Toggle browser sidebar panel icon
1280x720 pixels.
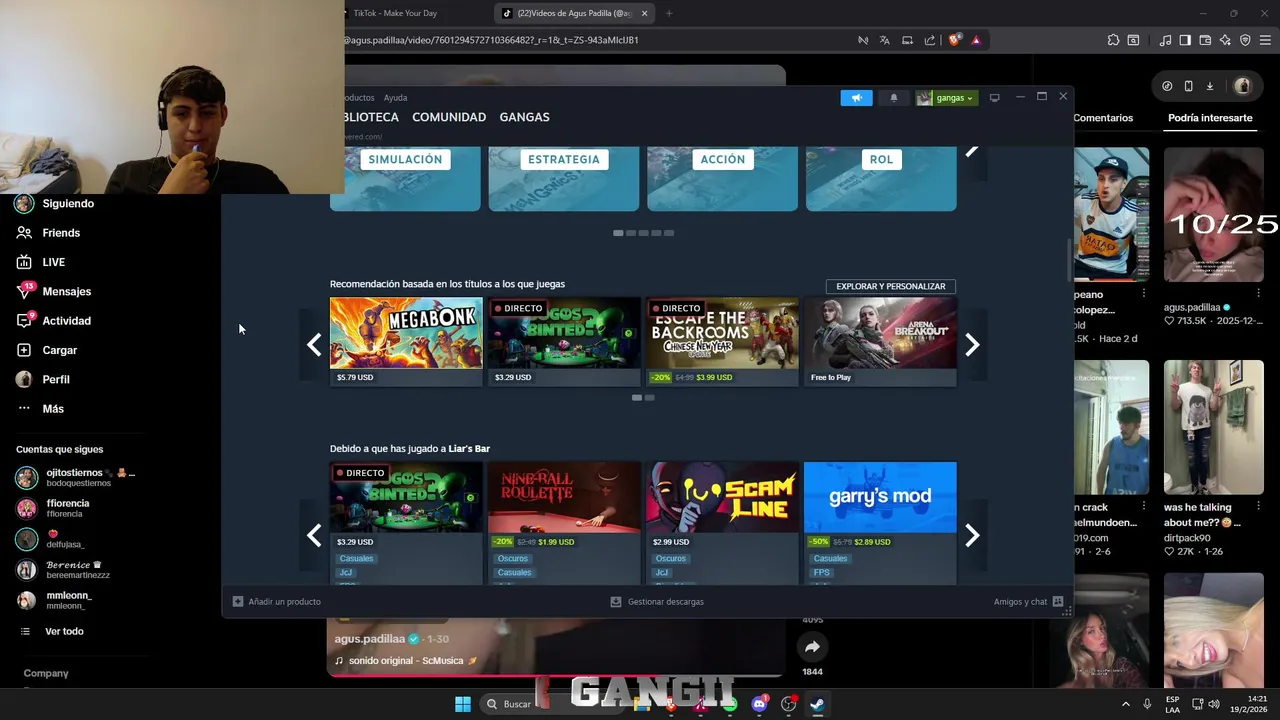click(x=1185, y=40)
